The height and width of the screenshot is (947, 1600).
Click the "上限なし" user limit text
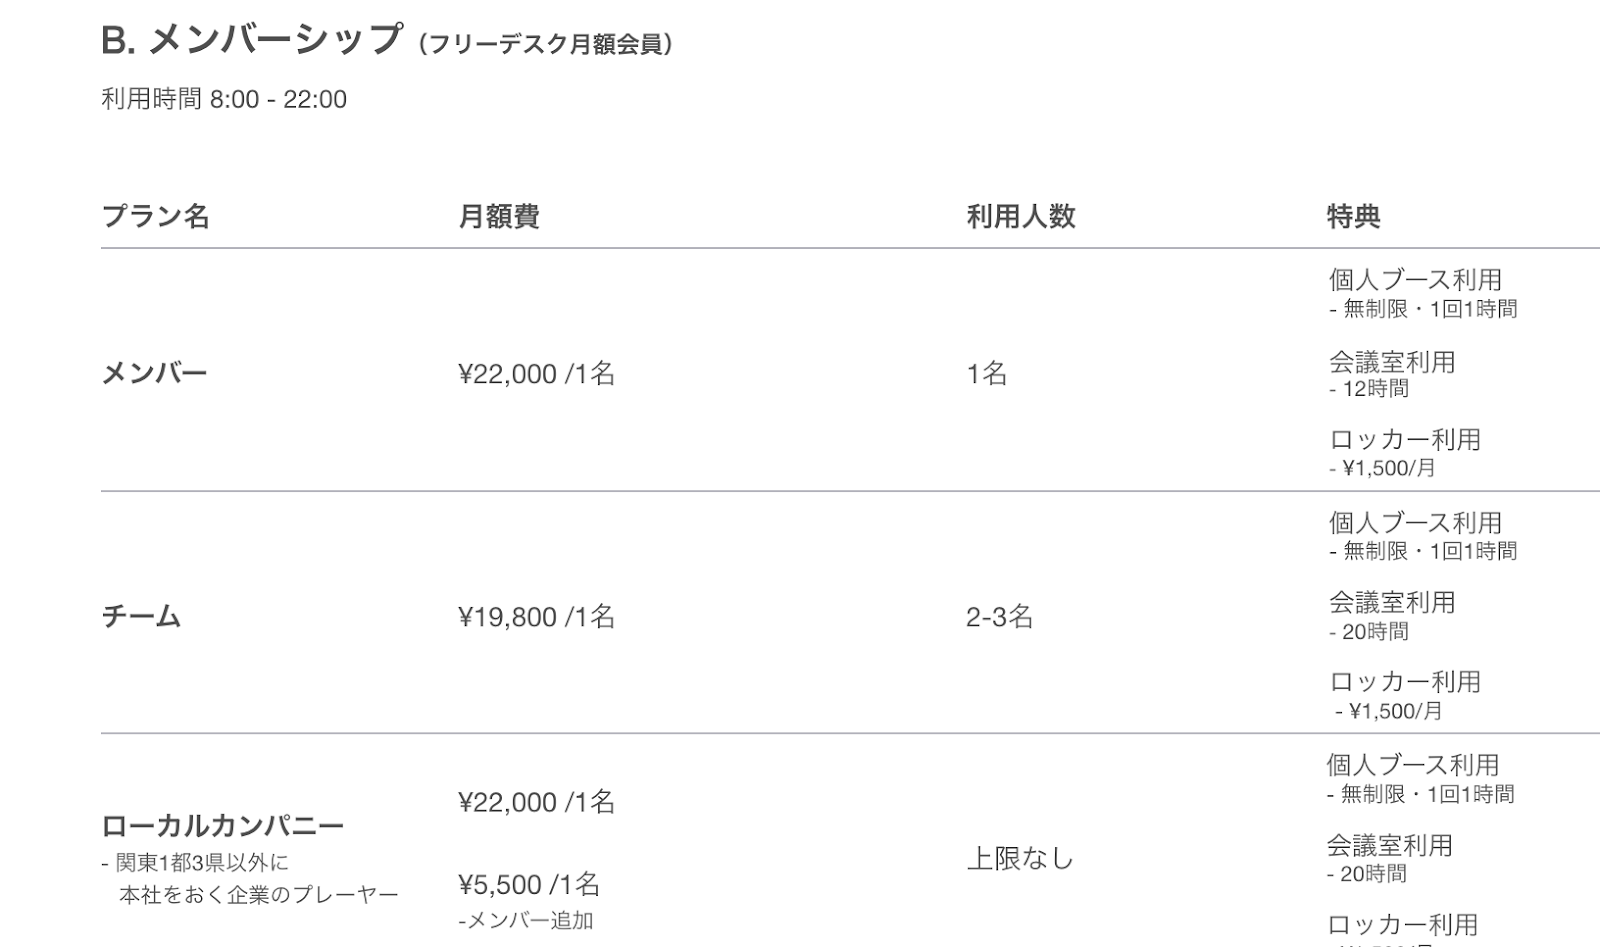(x=1020, y=859)
